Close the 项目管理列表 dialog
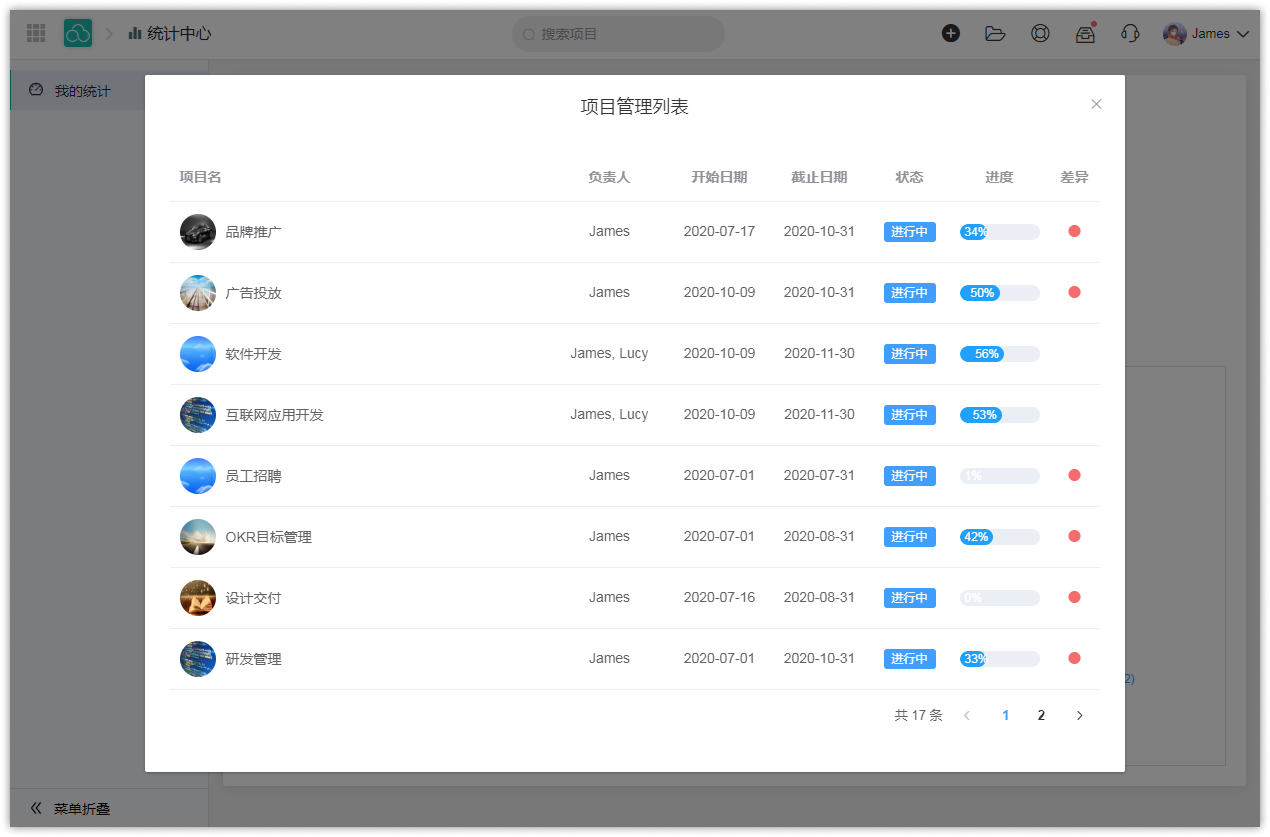The image size is (1270, 837). [x=1096, y=104]
